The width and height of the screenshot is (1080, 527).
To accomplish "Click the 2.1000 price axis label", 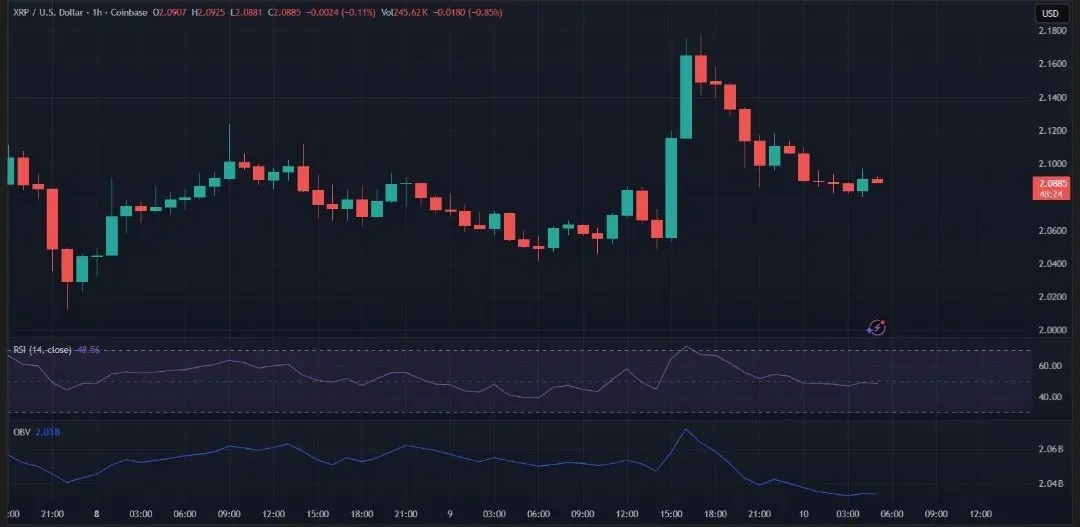I will click(x=1050, y=164).
